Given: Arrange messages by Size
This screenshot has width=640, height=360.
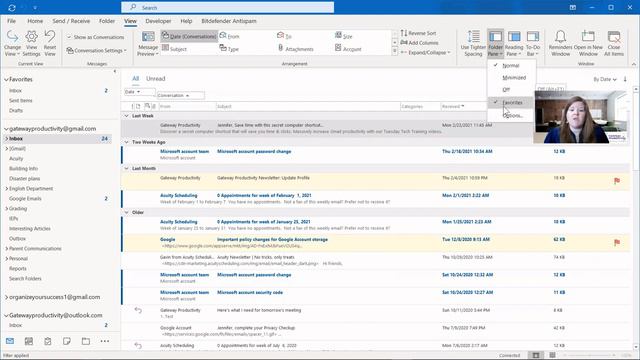Looking at the screenshot, I should tap(343, 36).
